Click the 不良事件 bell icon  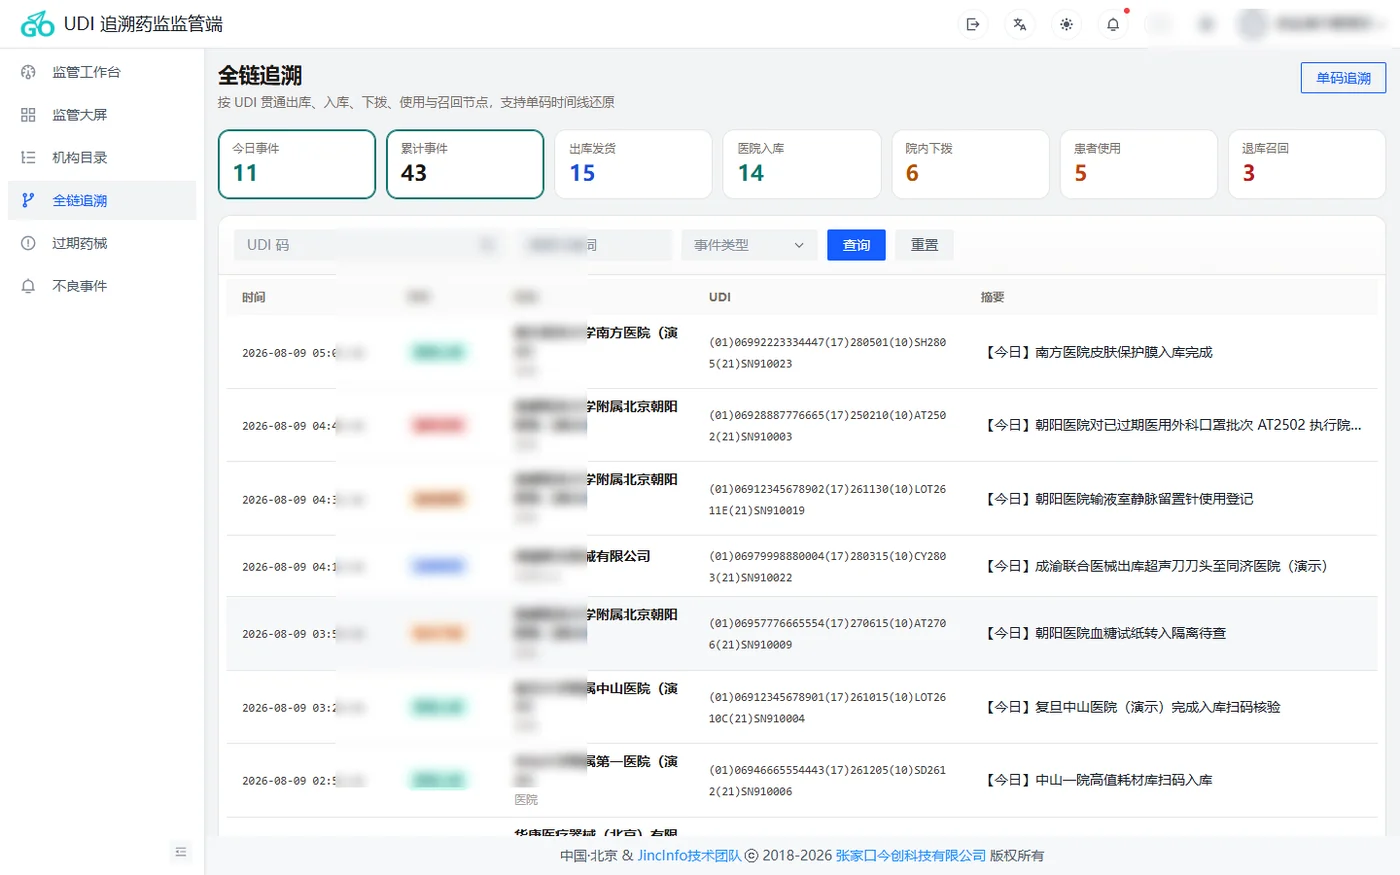coord(28,286)
